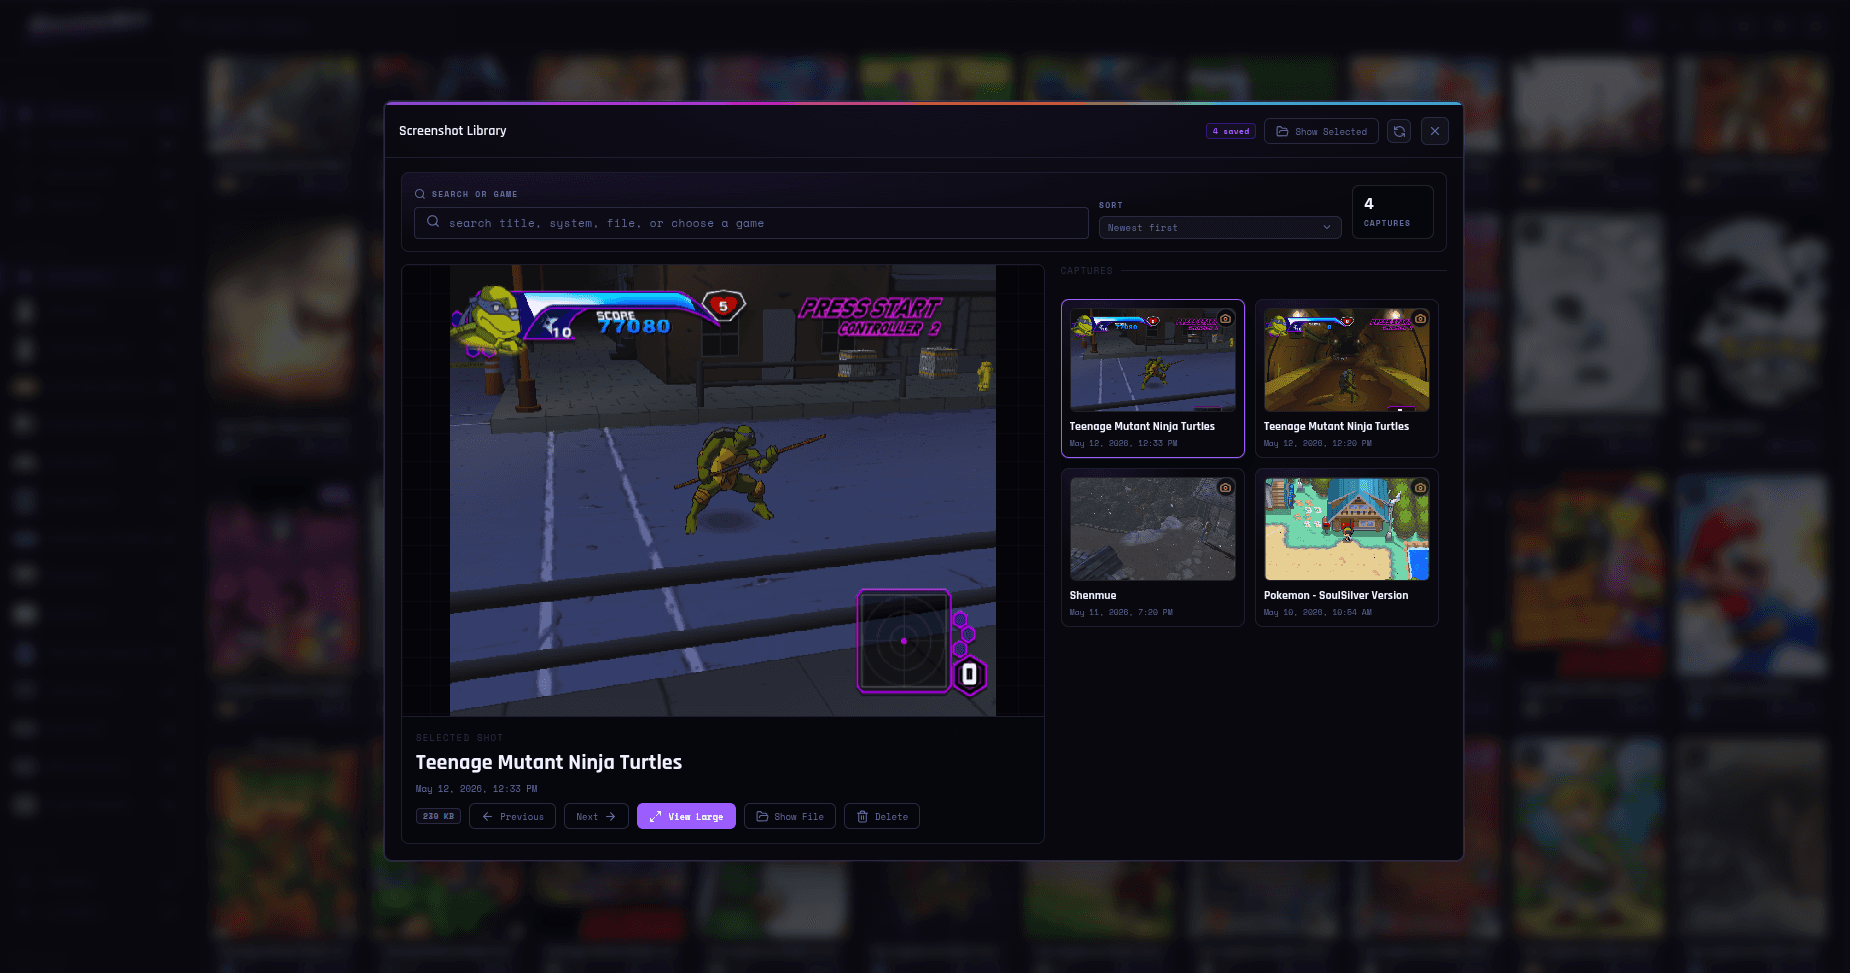Click the refresh icon in Screenshot Library header
1850x973 pixels.
coord(1399,131)
